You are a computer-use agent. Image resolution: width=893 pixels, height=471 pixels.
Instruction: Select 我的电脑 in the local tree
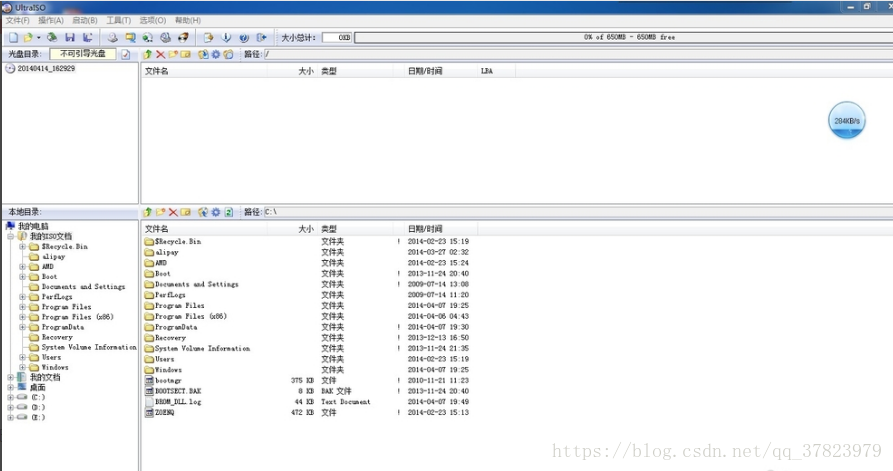tap(33, 226)
